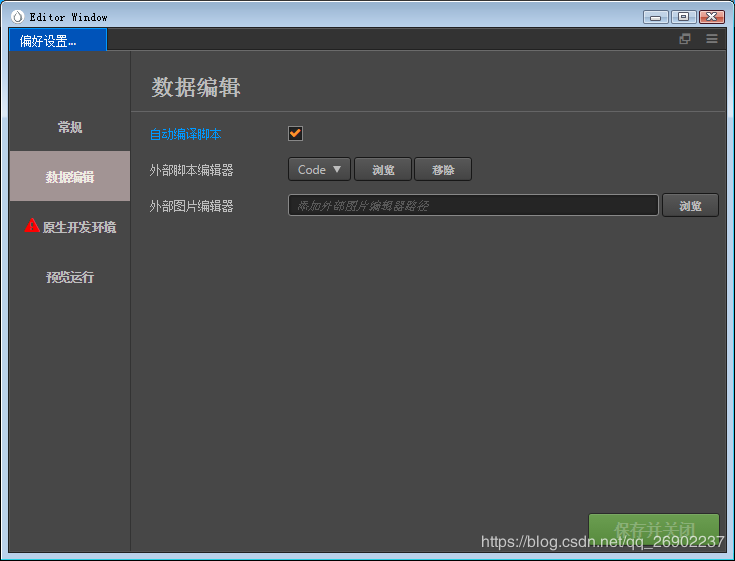
Task: Click the Cocos Creator logo in title bar
Action: tap(17, 17)
